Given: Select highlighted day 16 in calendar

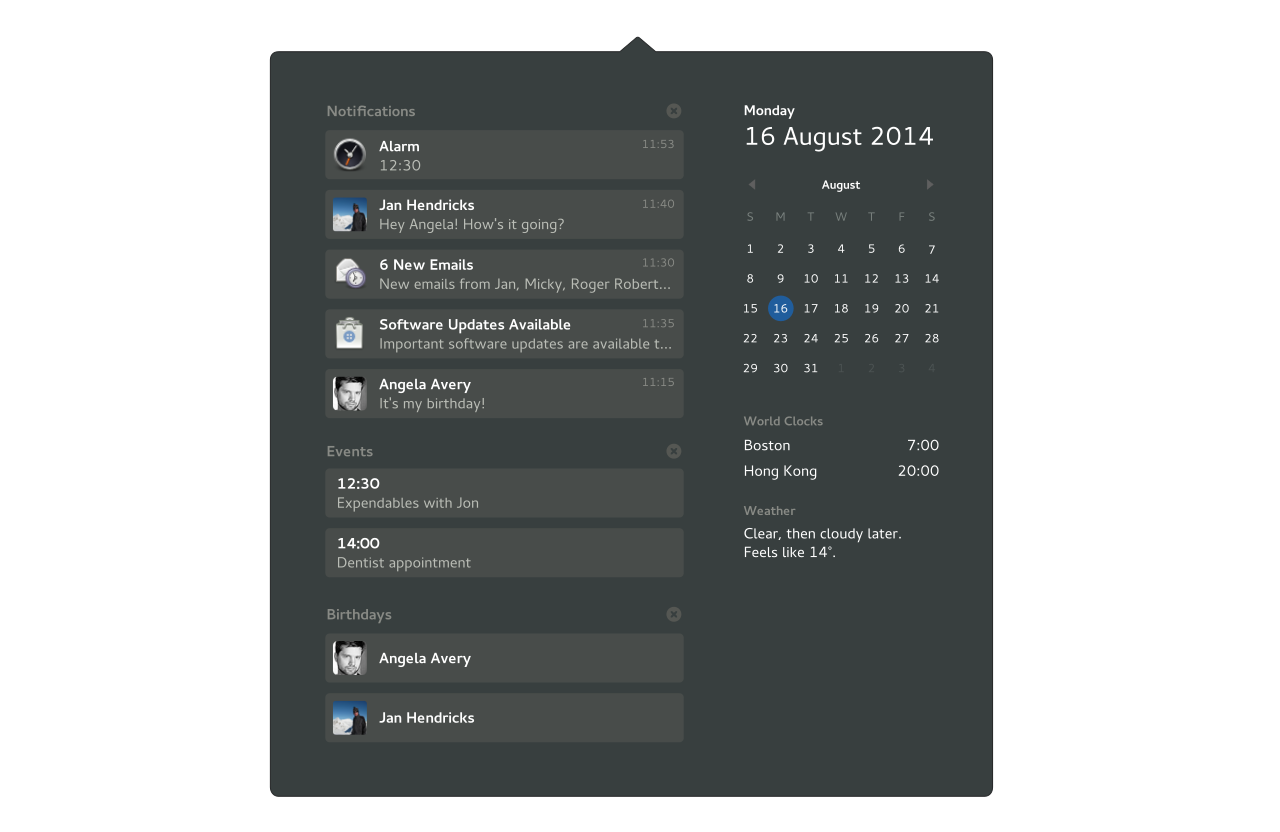Looking at the screenshot, I should (x=781, y=309).
